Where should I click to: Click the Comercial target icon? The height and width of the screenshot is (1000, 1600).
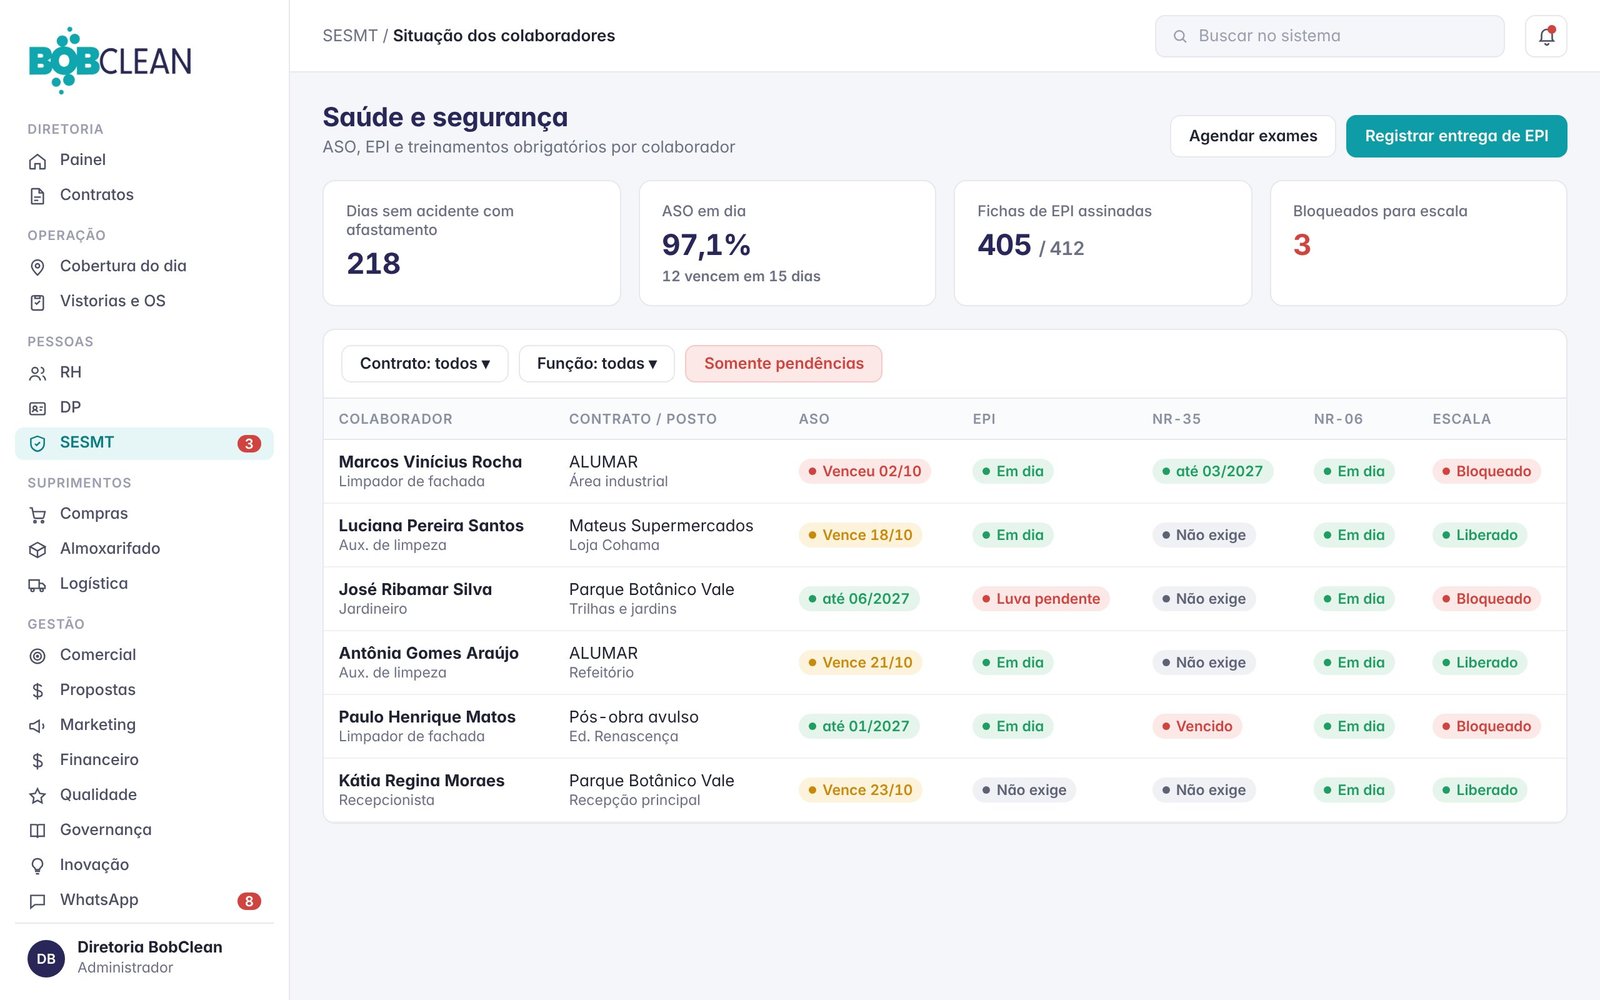point(38,656)
